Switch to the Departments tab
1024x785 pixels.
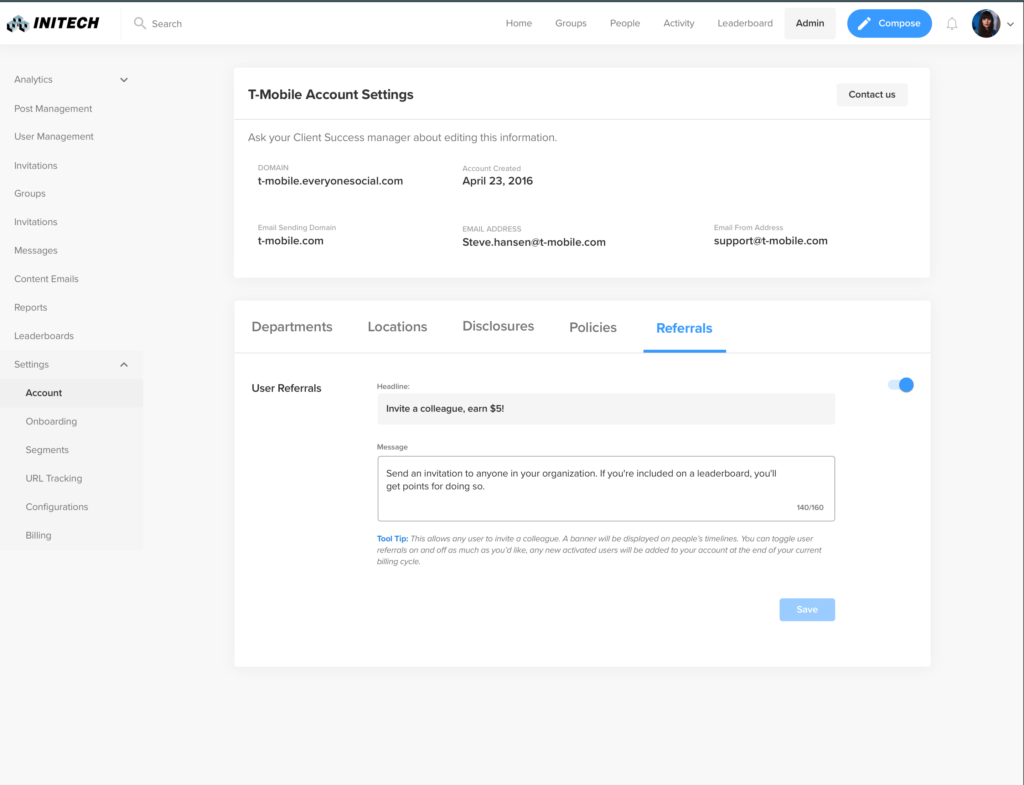292,327
